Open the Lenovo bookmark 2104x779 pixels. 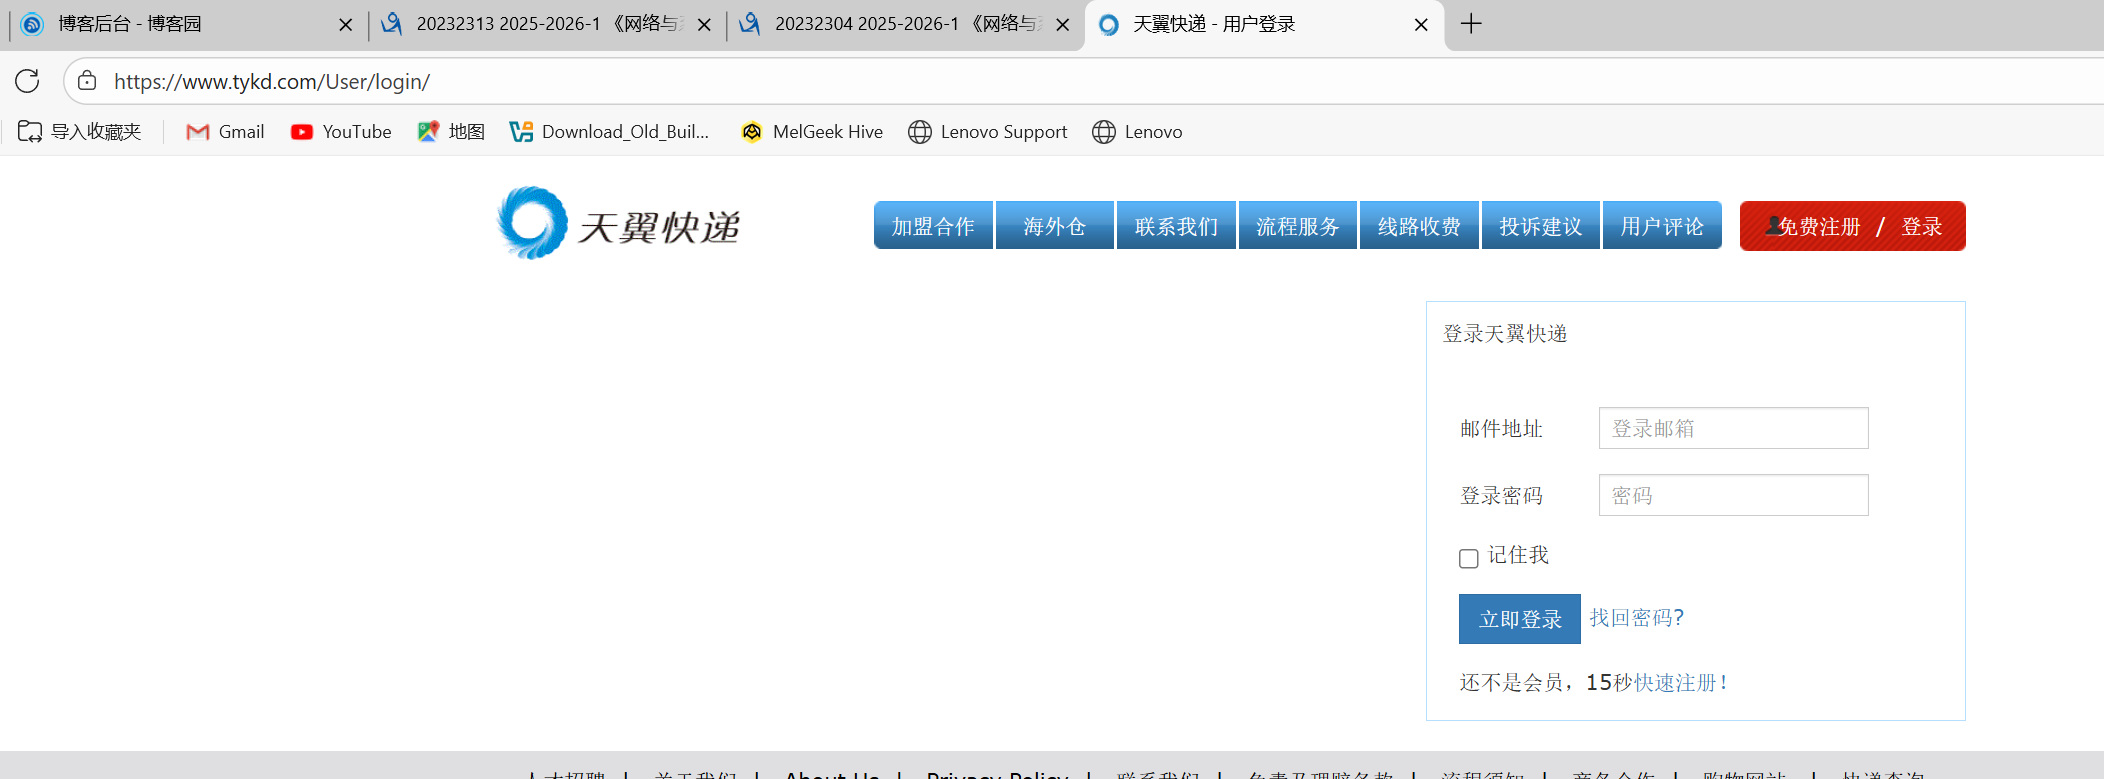pos(1137,132)
